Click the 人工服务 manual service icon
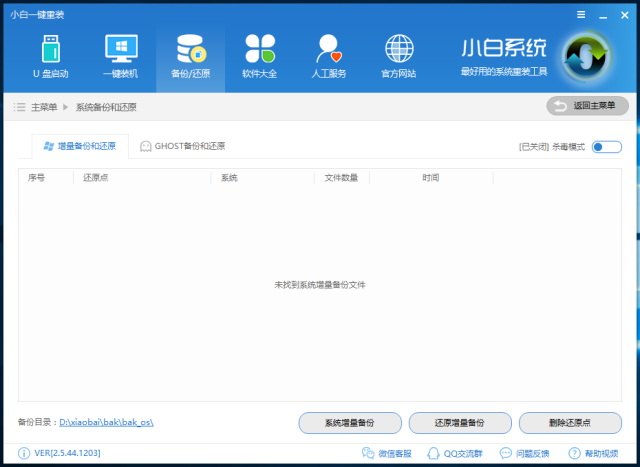The image size is (640, 467). [x=328, y=56]
